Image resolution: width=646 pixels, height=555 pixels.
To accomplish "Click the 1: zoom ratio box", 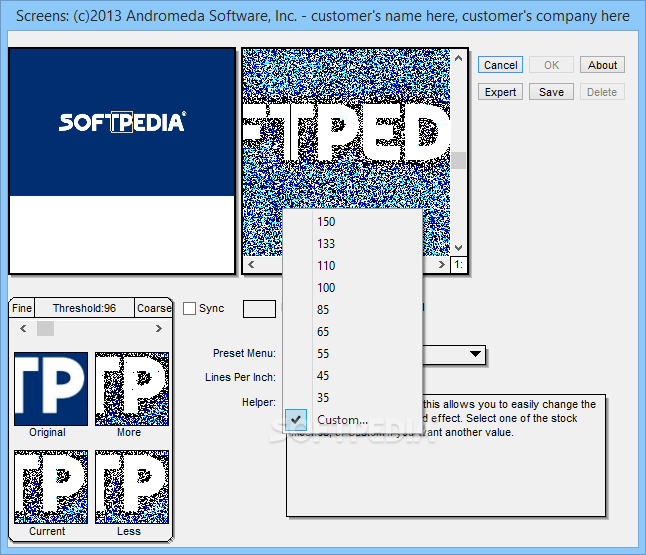I will point(459,265).
